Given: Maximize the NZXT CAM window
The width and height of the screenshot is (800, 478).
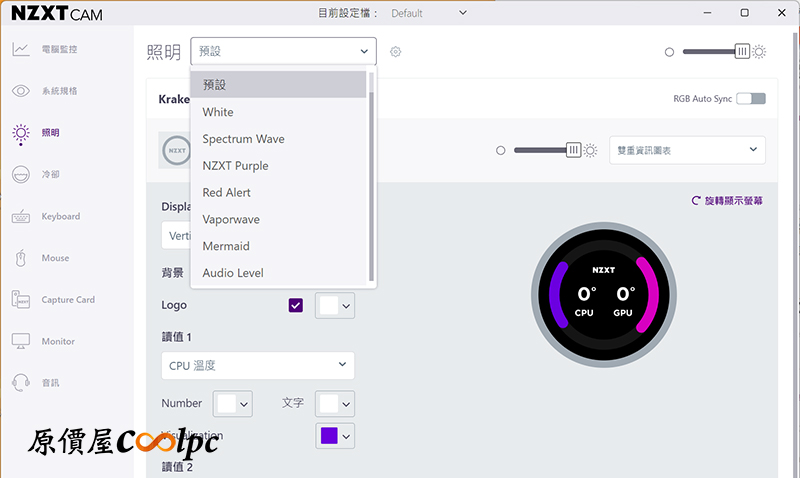Looking at the screenshot, I should point(744,13).
